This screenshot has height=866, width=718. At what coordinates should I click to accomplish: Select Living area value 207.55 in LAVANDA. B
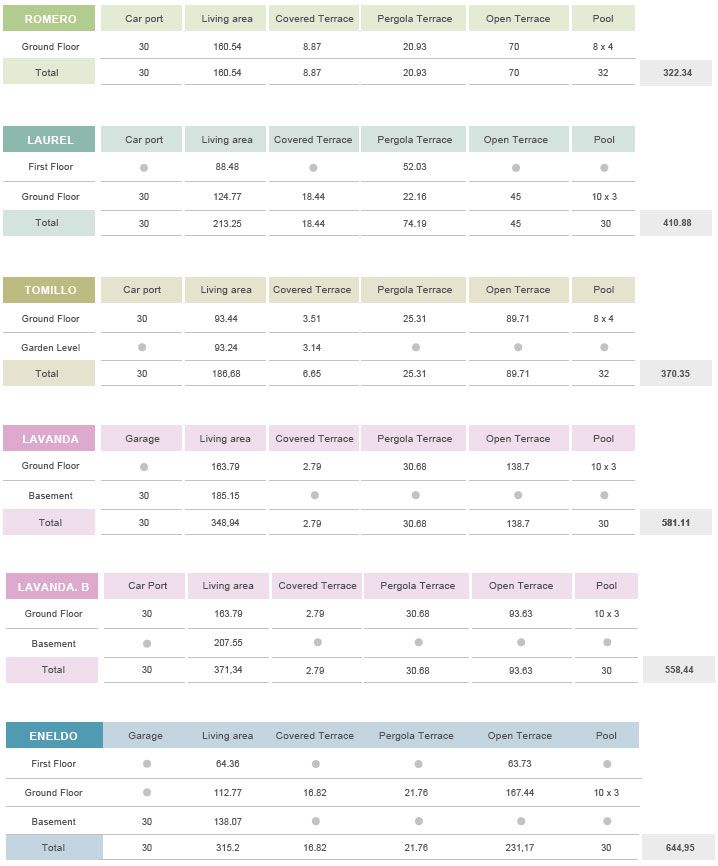(228, 644)
